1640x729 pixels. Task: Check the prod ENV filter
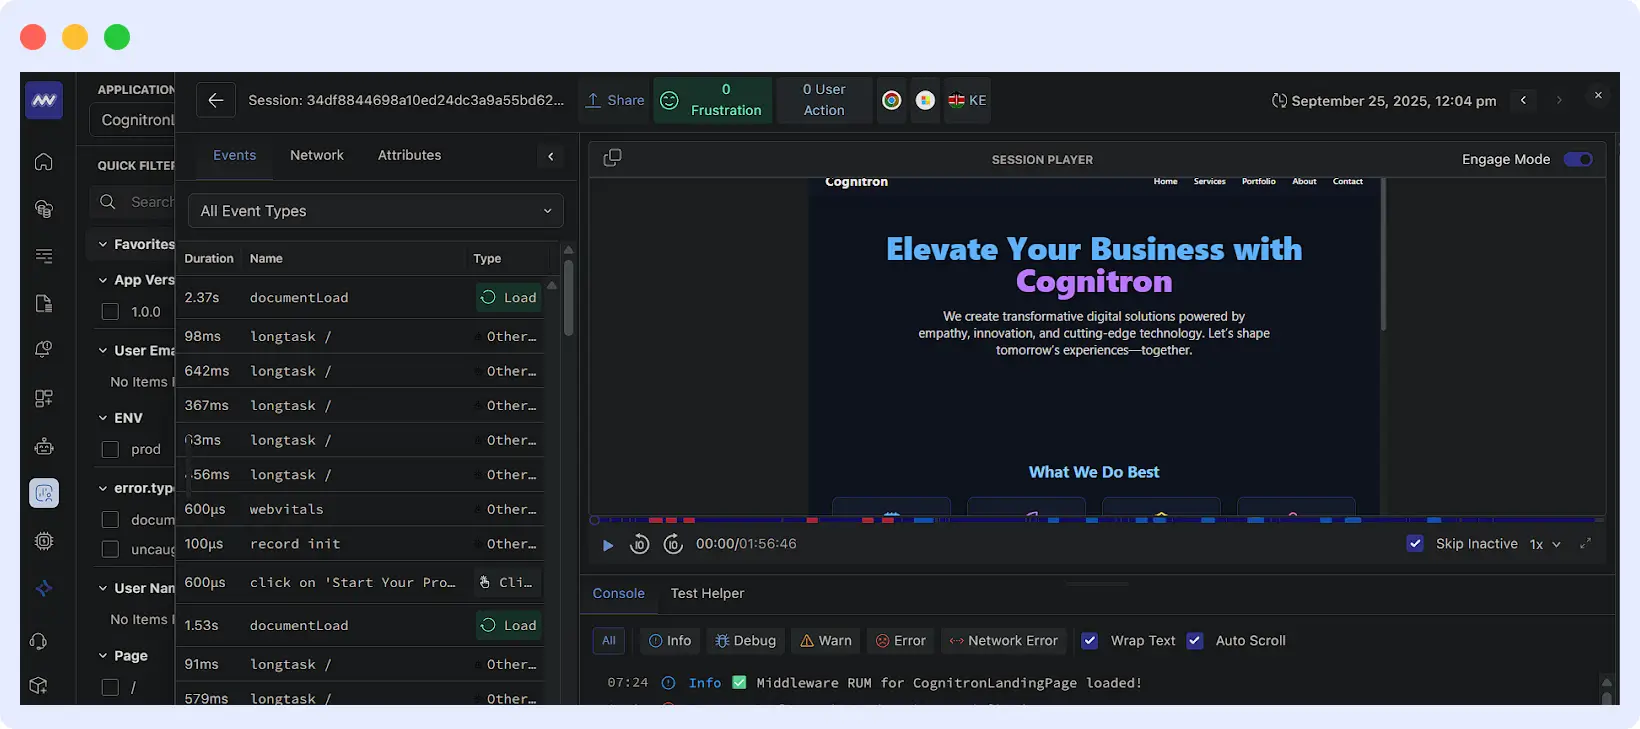point(111,450)
